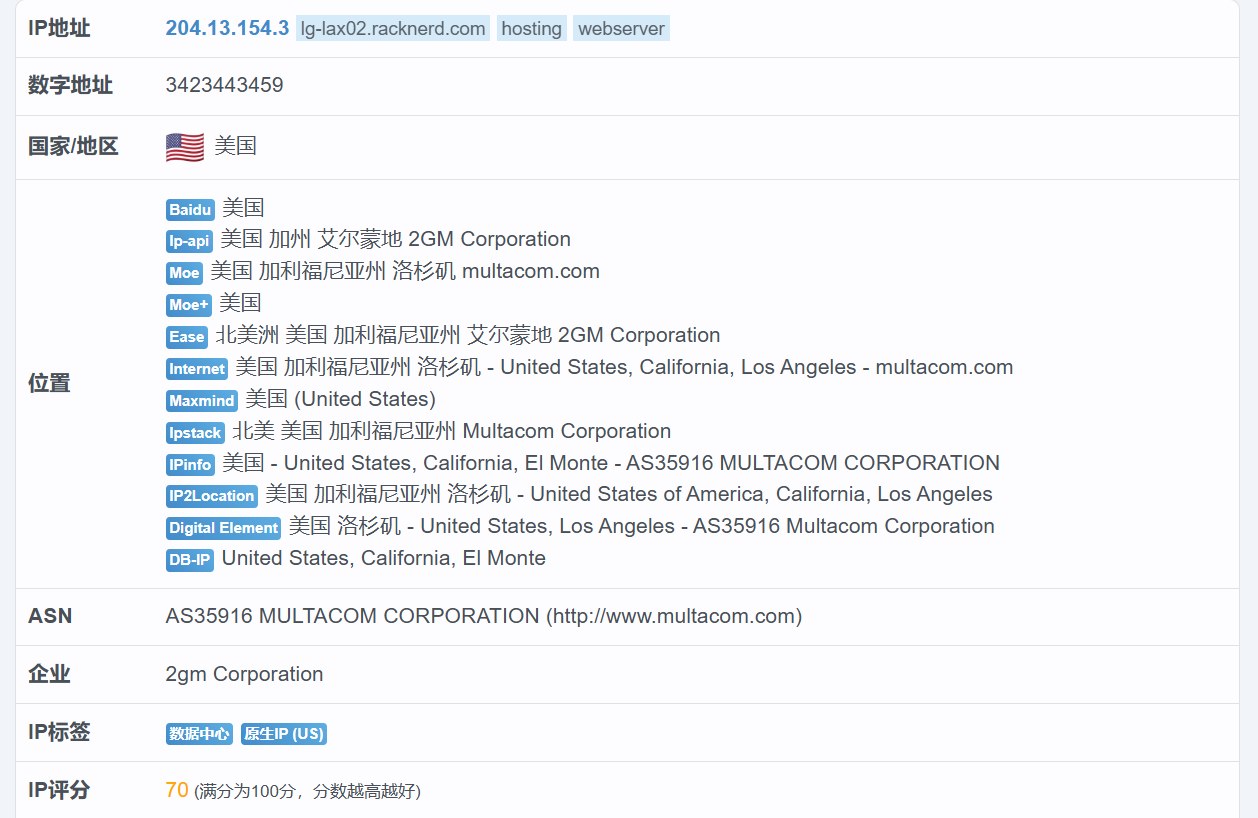Click the Digital Element source badge
Screen dimensions: 1258x818
[223, 528]
